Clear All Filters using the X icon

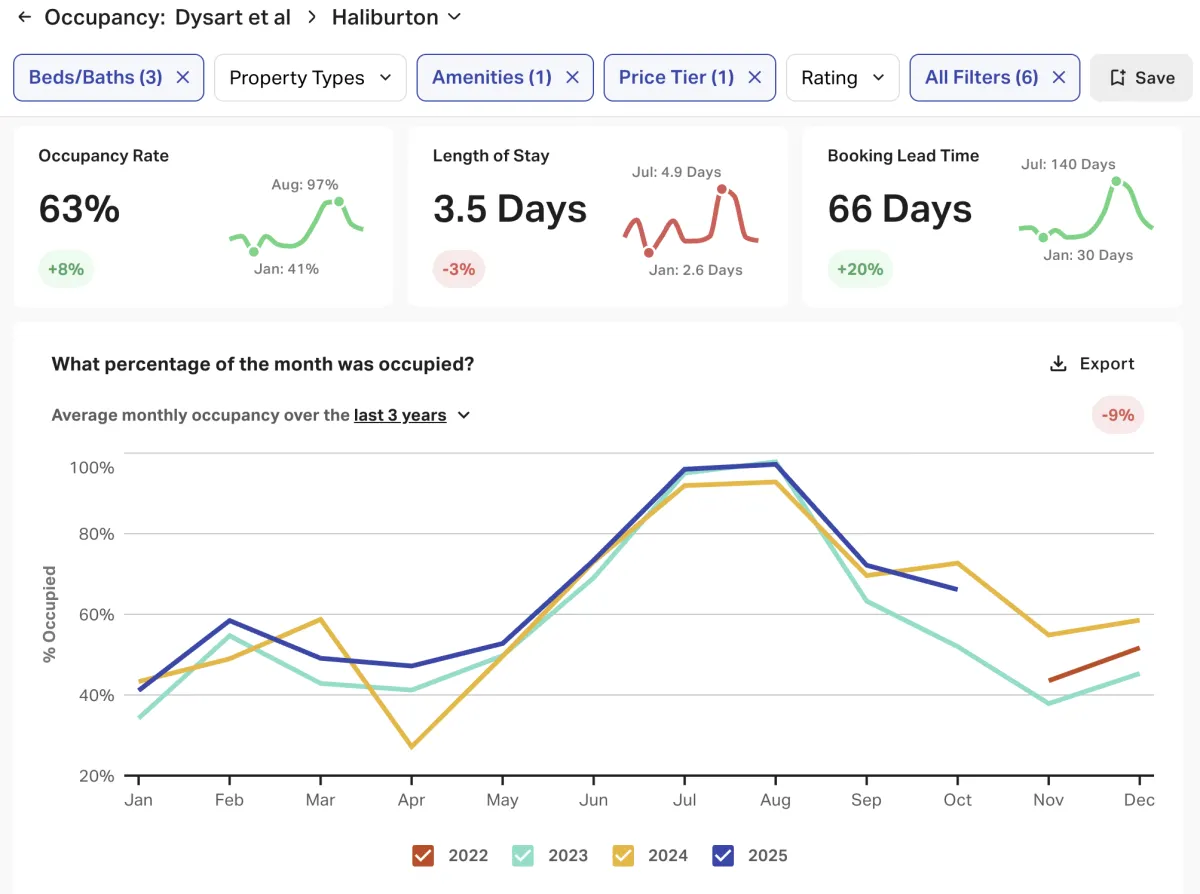pyautogui.click(x=1059, y=78)
